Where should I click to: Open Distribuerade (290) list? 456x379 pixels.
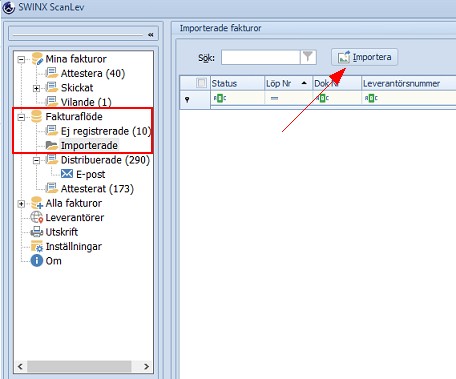[x=105, y=160]
